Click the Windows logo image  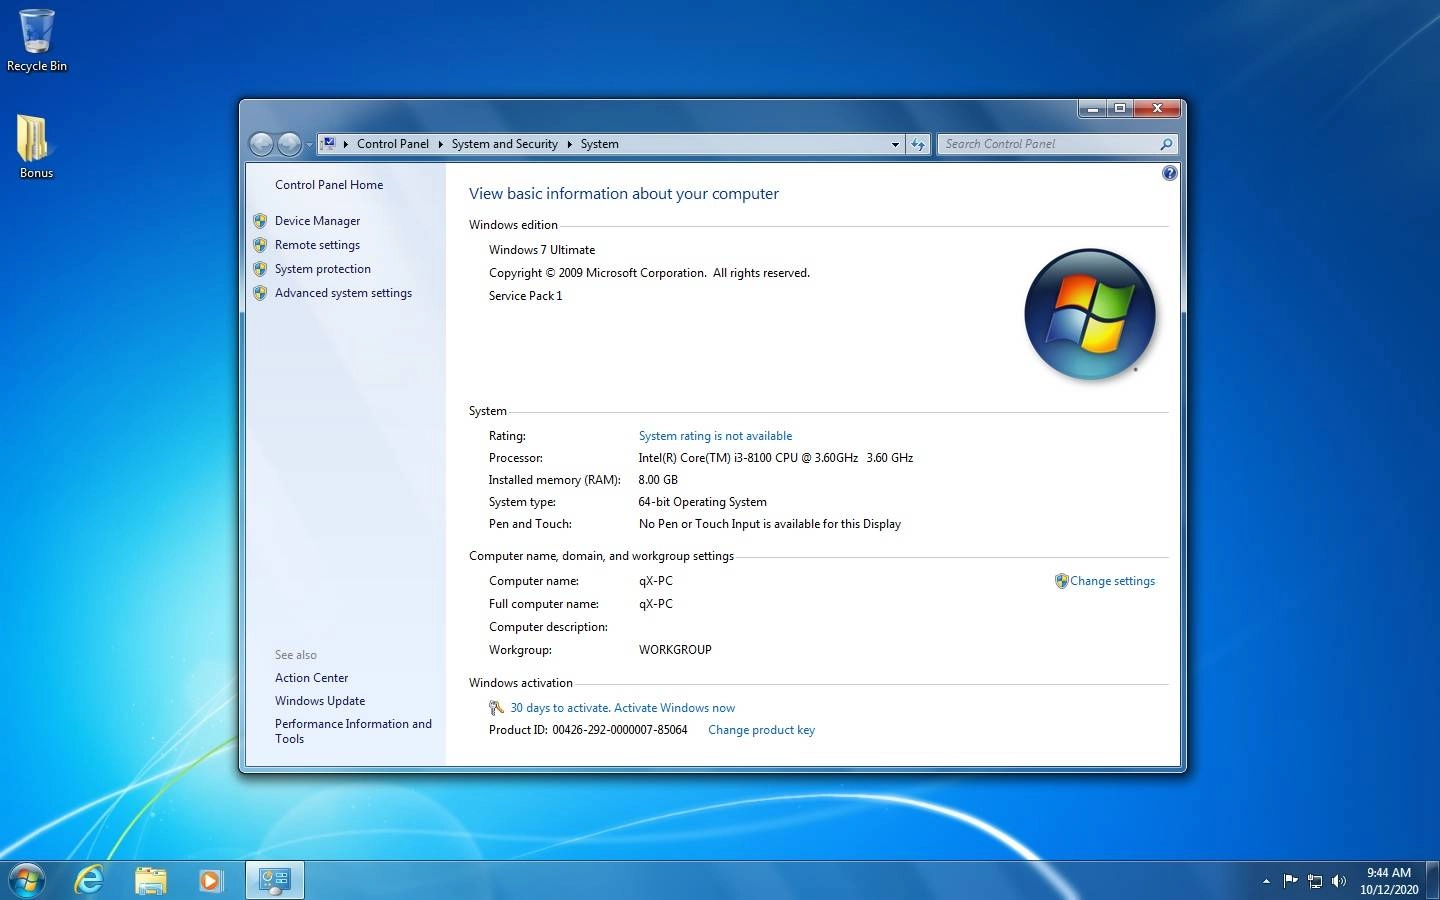coord(1090,314)
